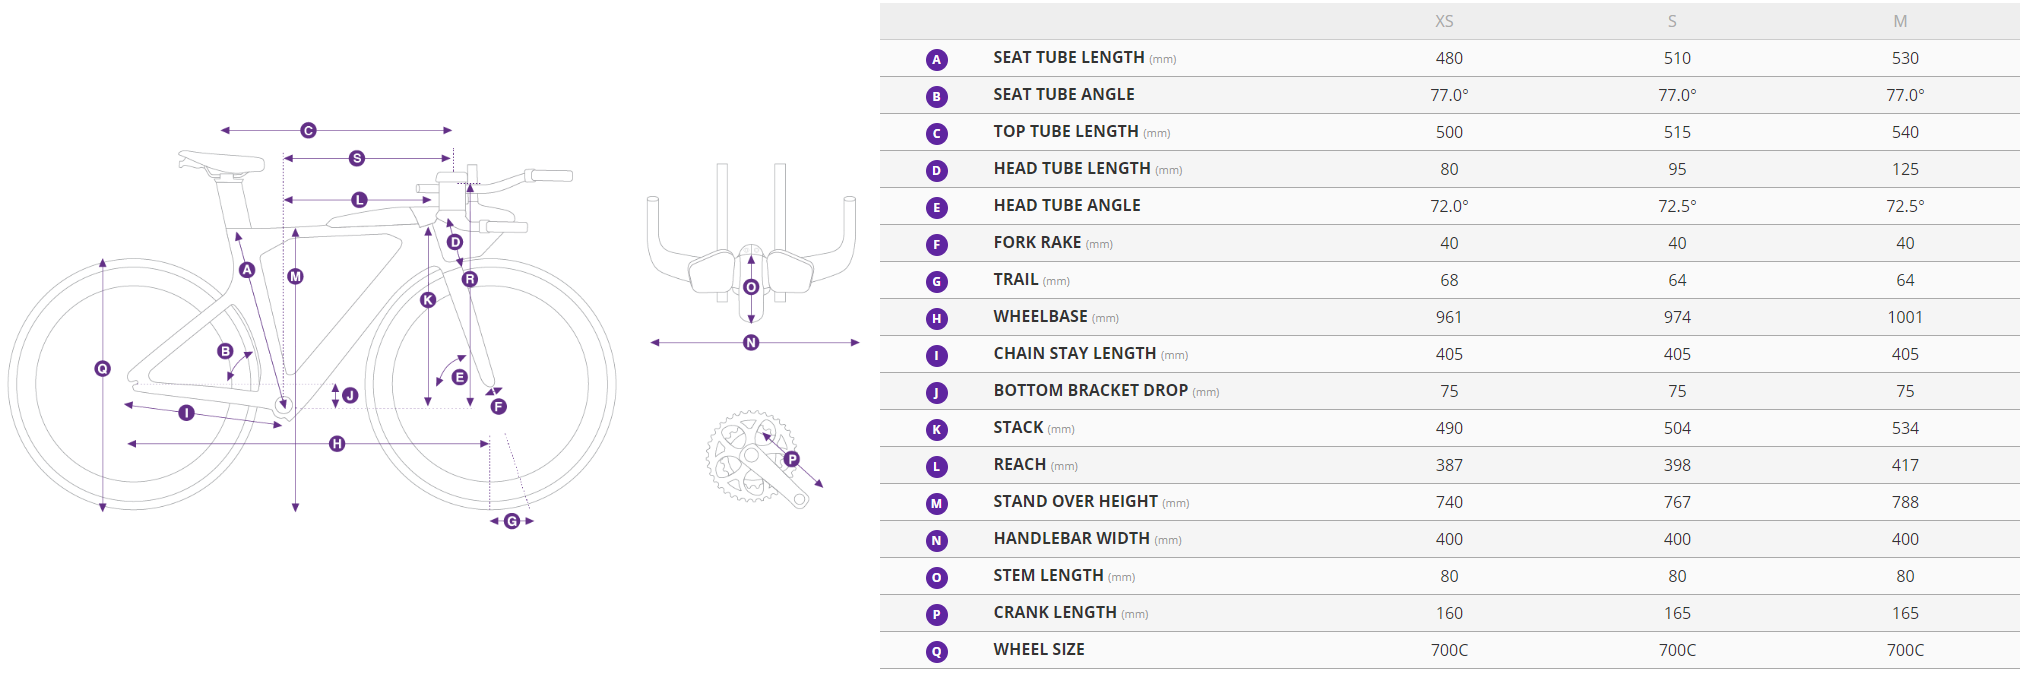
Task: Select the G trail marker below the front wheel
Action: (512, 521)
